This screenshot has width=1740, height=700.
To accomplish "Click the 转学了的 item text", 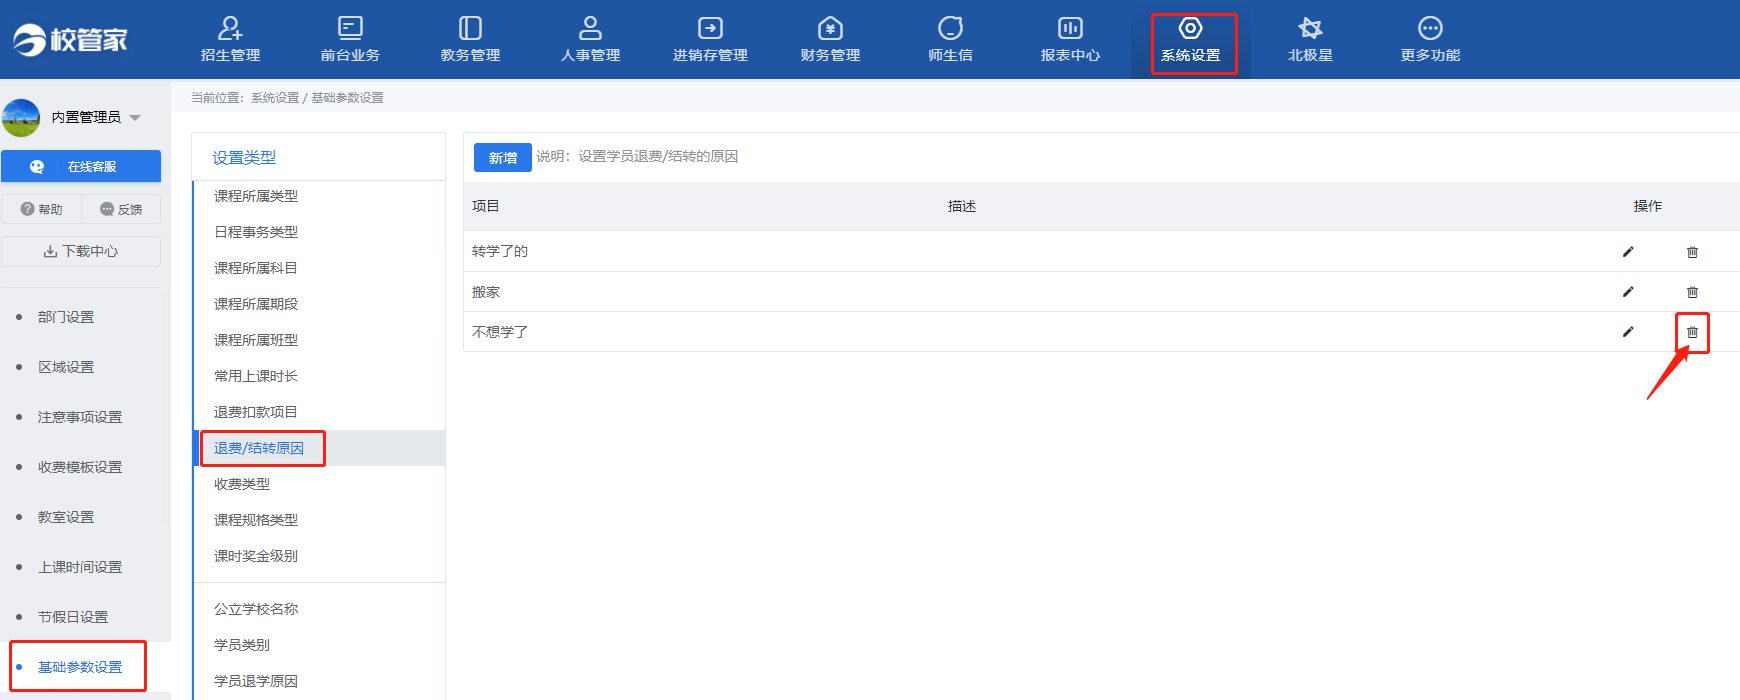I will (500, 251).
